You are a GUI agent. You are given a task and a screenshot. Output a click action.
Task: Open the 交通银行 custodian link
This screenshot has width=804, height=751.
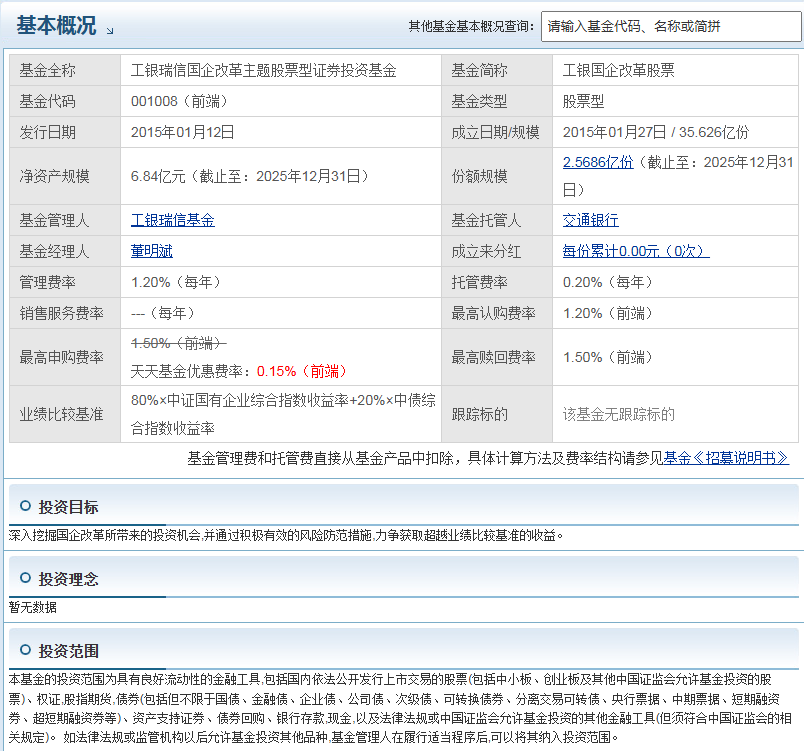coord(591,220)
